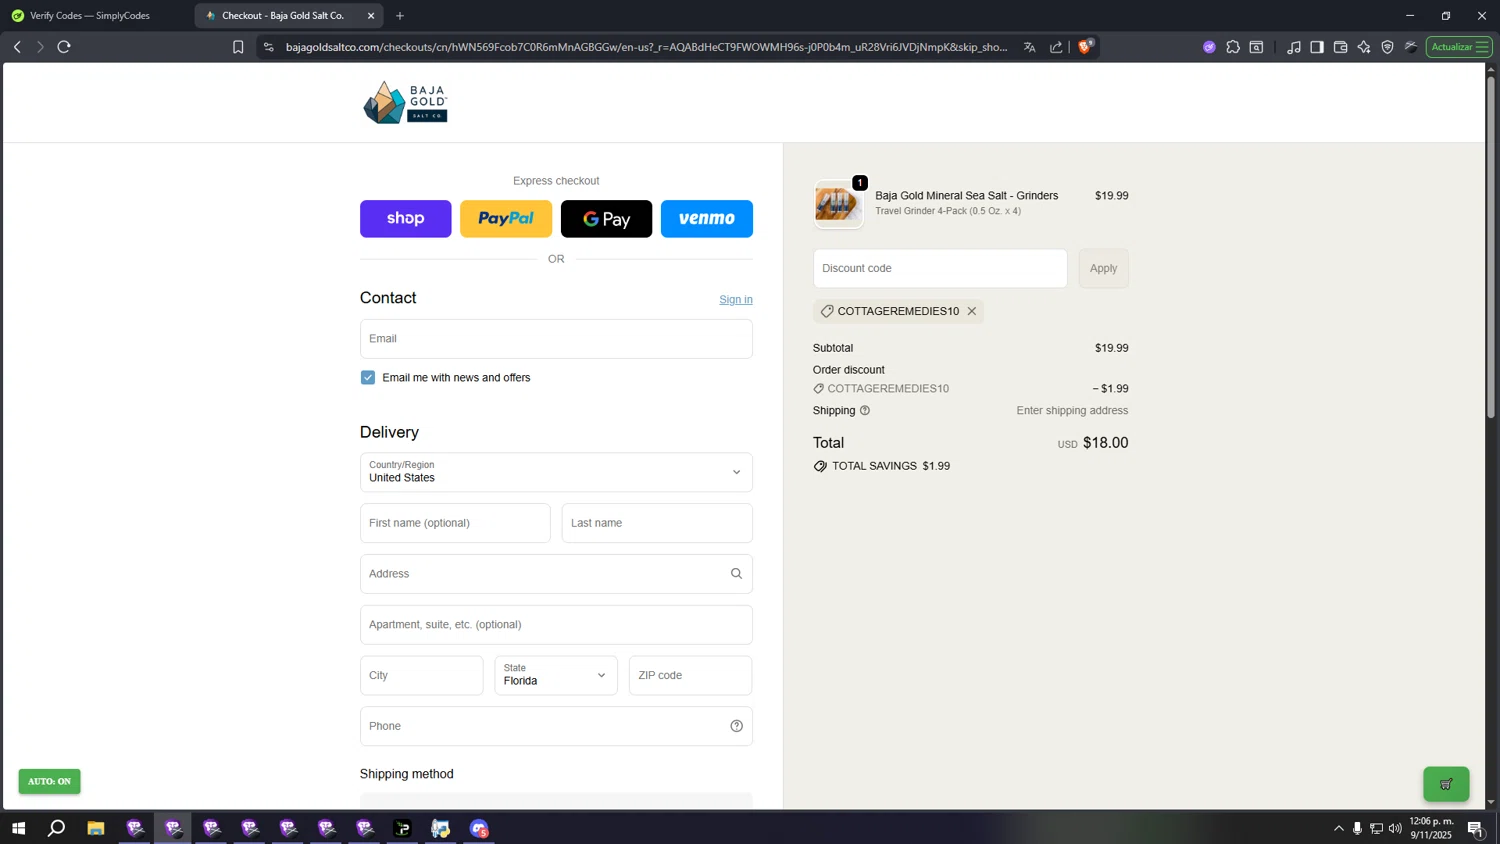
Task: Pay with PayPal express button
Action: pyautogui.click(x=506, y=219)
